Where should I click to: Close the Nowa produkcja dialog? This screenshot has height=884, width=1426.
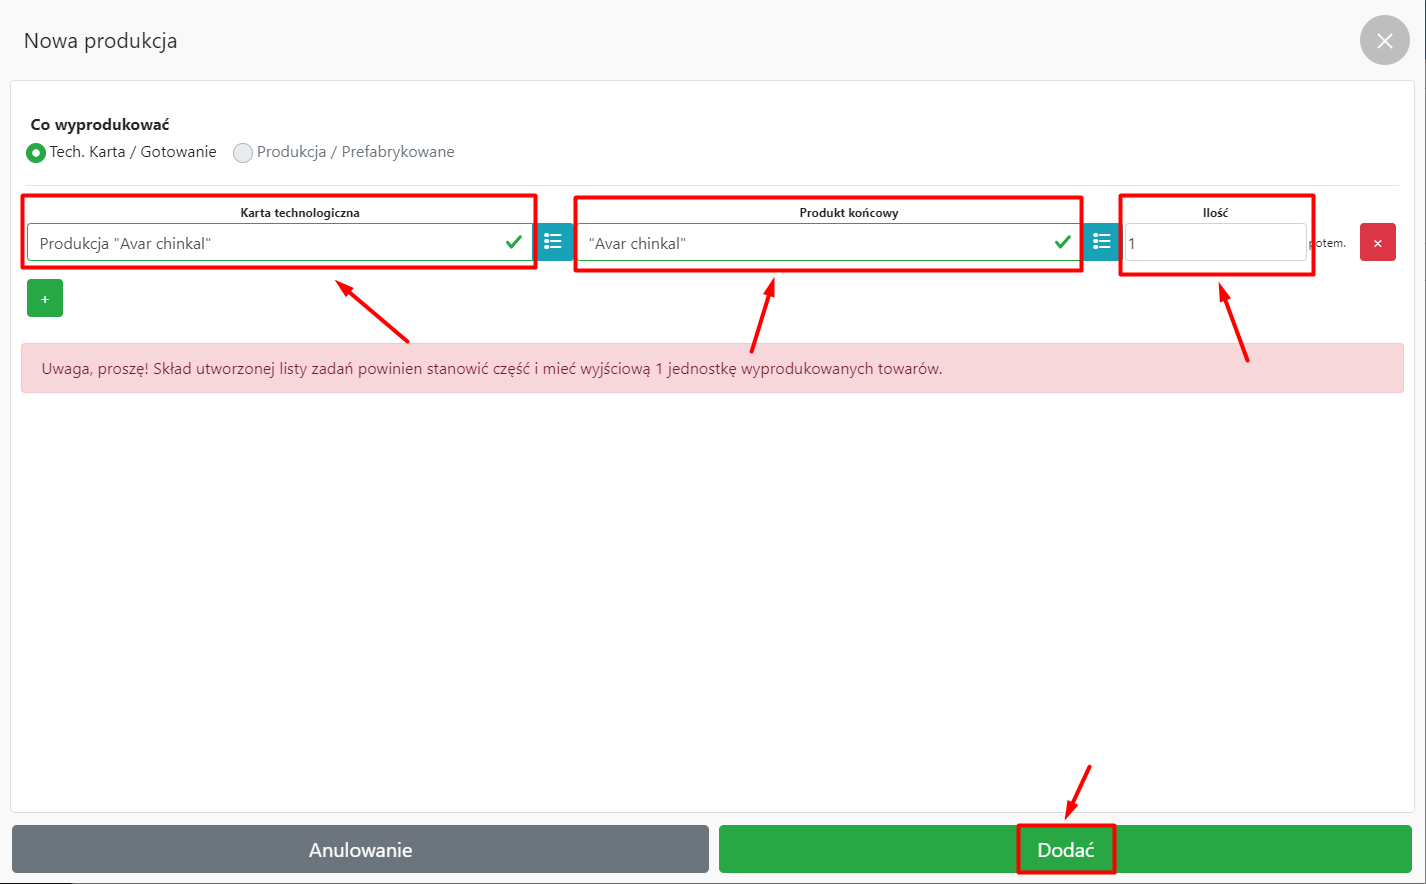1384,41
